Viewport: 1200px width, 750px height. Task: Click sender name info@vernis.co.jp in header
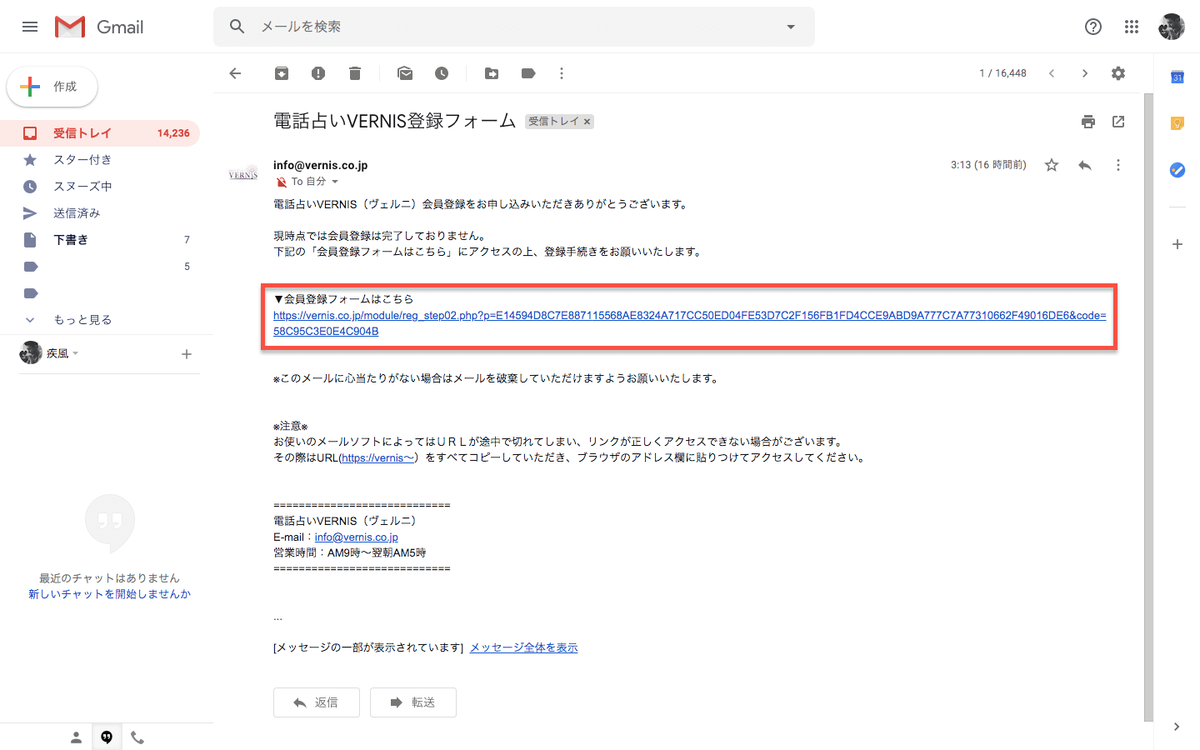click(x=320, y=165)
